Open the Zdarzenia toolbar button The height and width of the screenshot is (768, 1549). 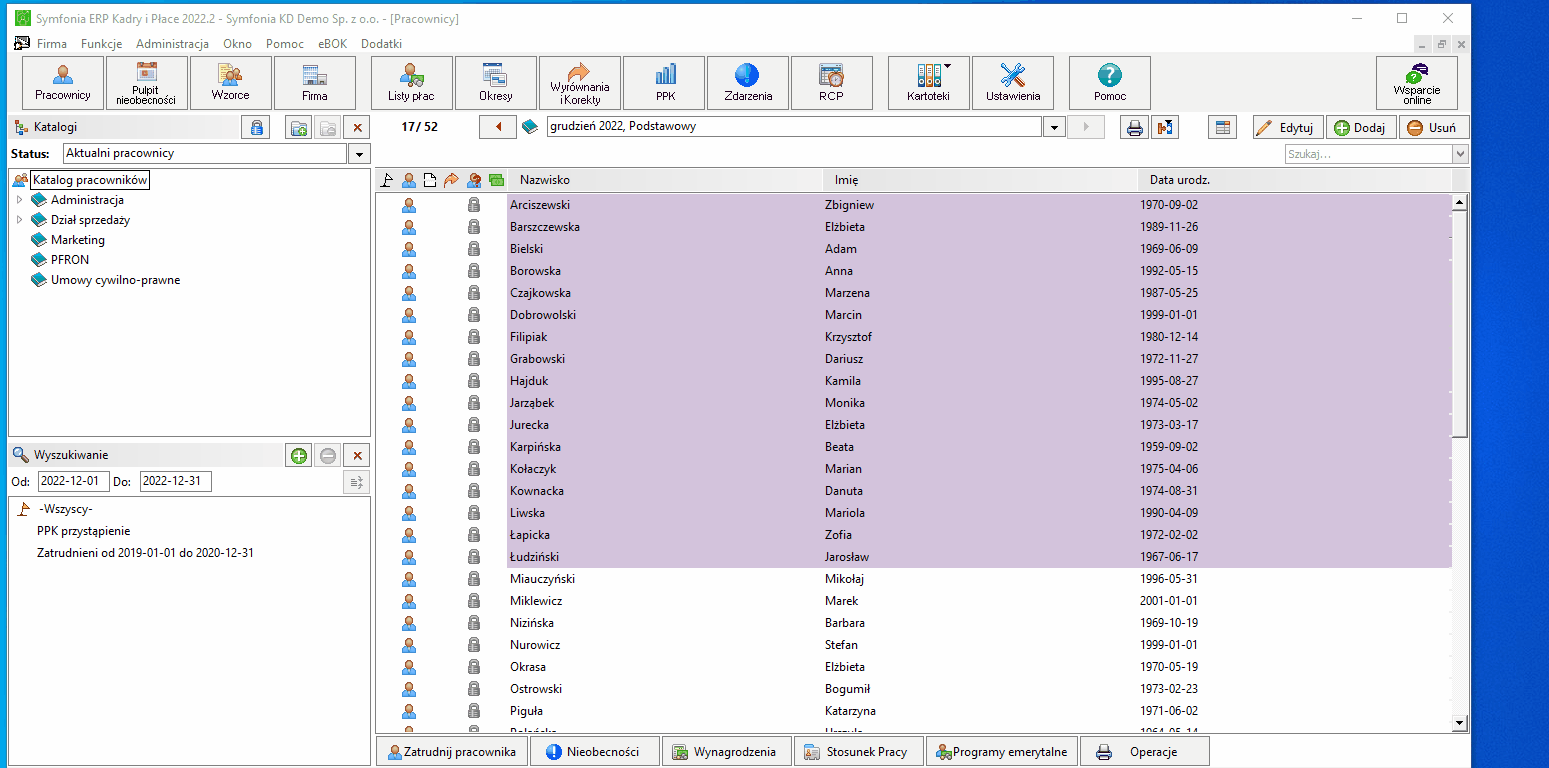tap(748, 83)
